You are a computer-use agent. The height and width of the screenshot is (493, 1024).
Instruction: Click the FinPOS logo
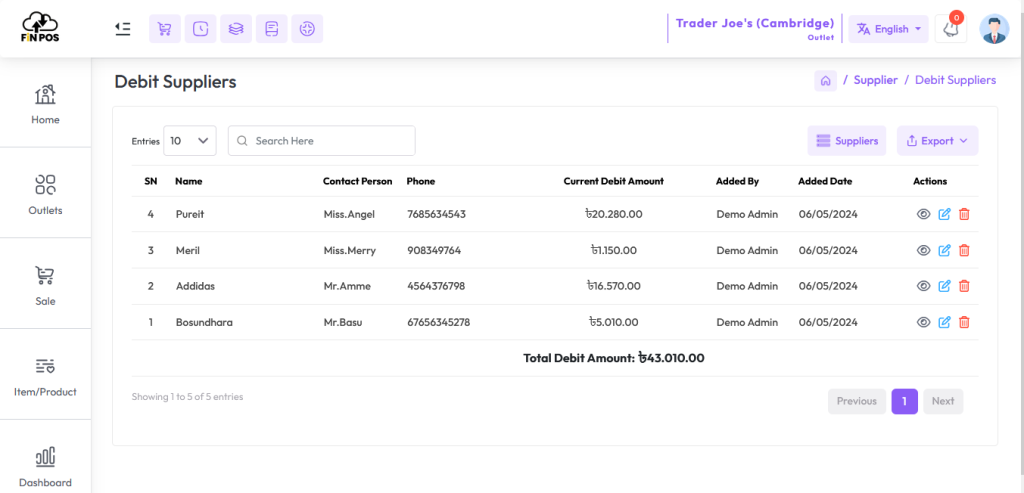coord(40,27)
